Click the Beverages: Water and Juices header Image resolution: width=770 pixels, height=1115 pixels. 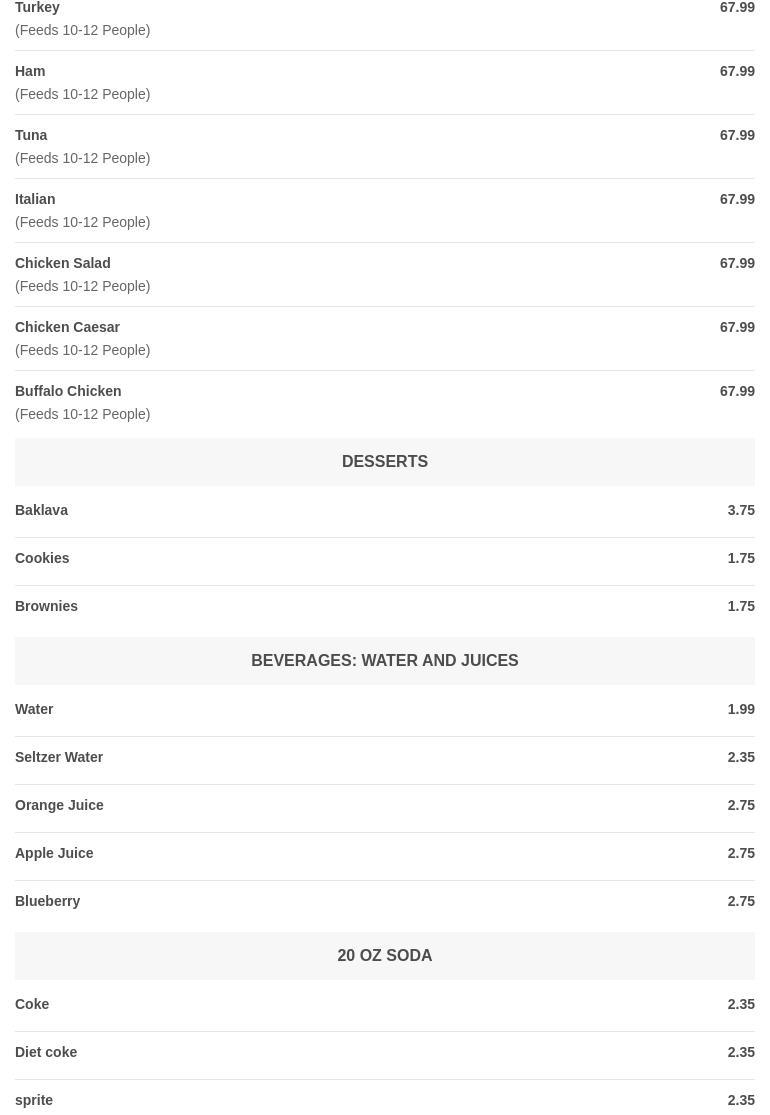[384, 660]
